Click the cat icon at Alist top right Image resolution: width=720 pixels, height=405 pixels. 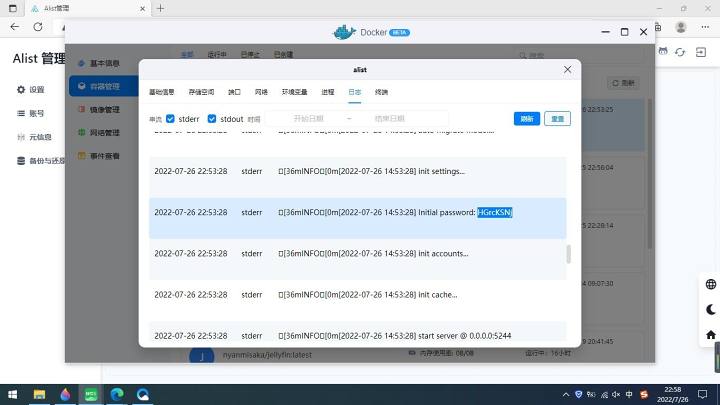(x=663, y=51)
